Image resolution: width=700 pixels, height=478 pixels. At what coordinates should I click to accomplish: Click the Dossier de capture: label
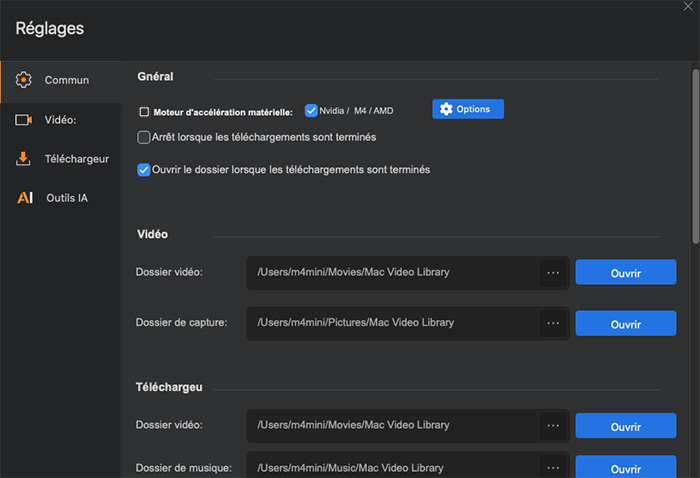[x=181, y=323]
